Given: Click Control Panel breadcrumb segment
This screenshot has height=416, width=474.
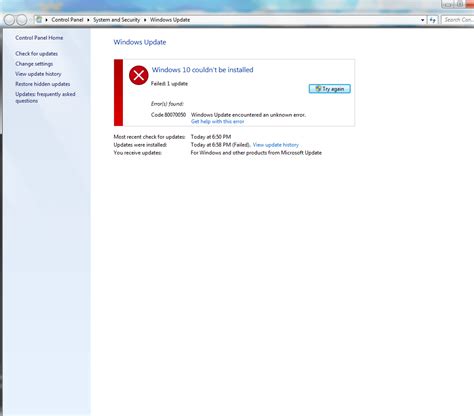Looking at the screenshot, I should tap(67, 20).
